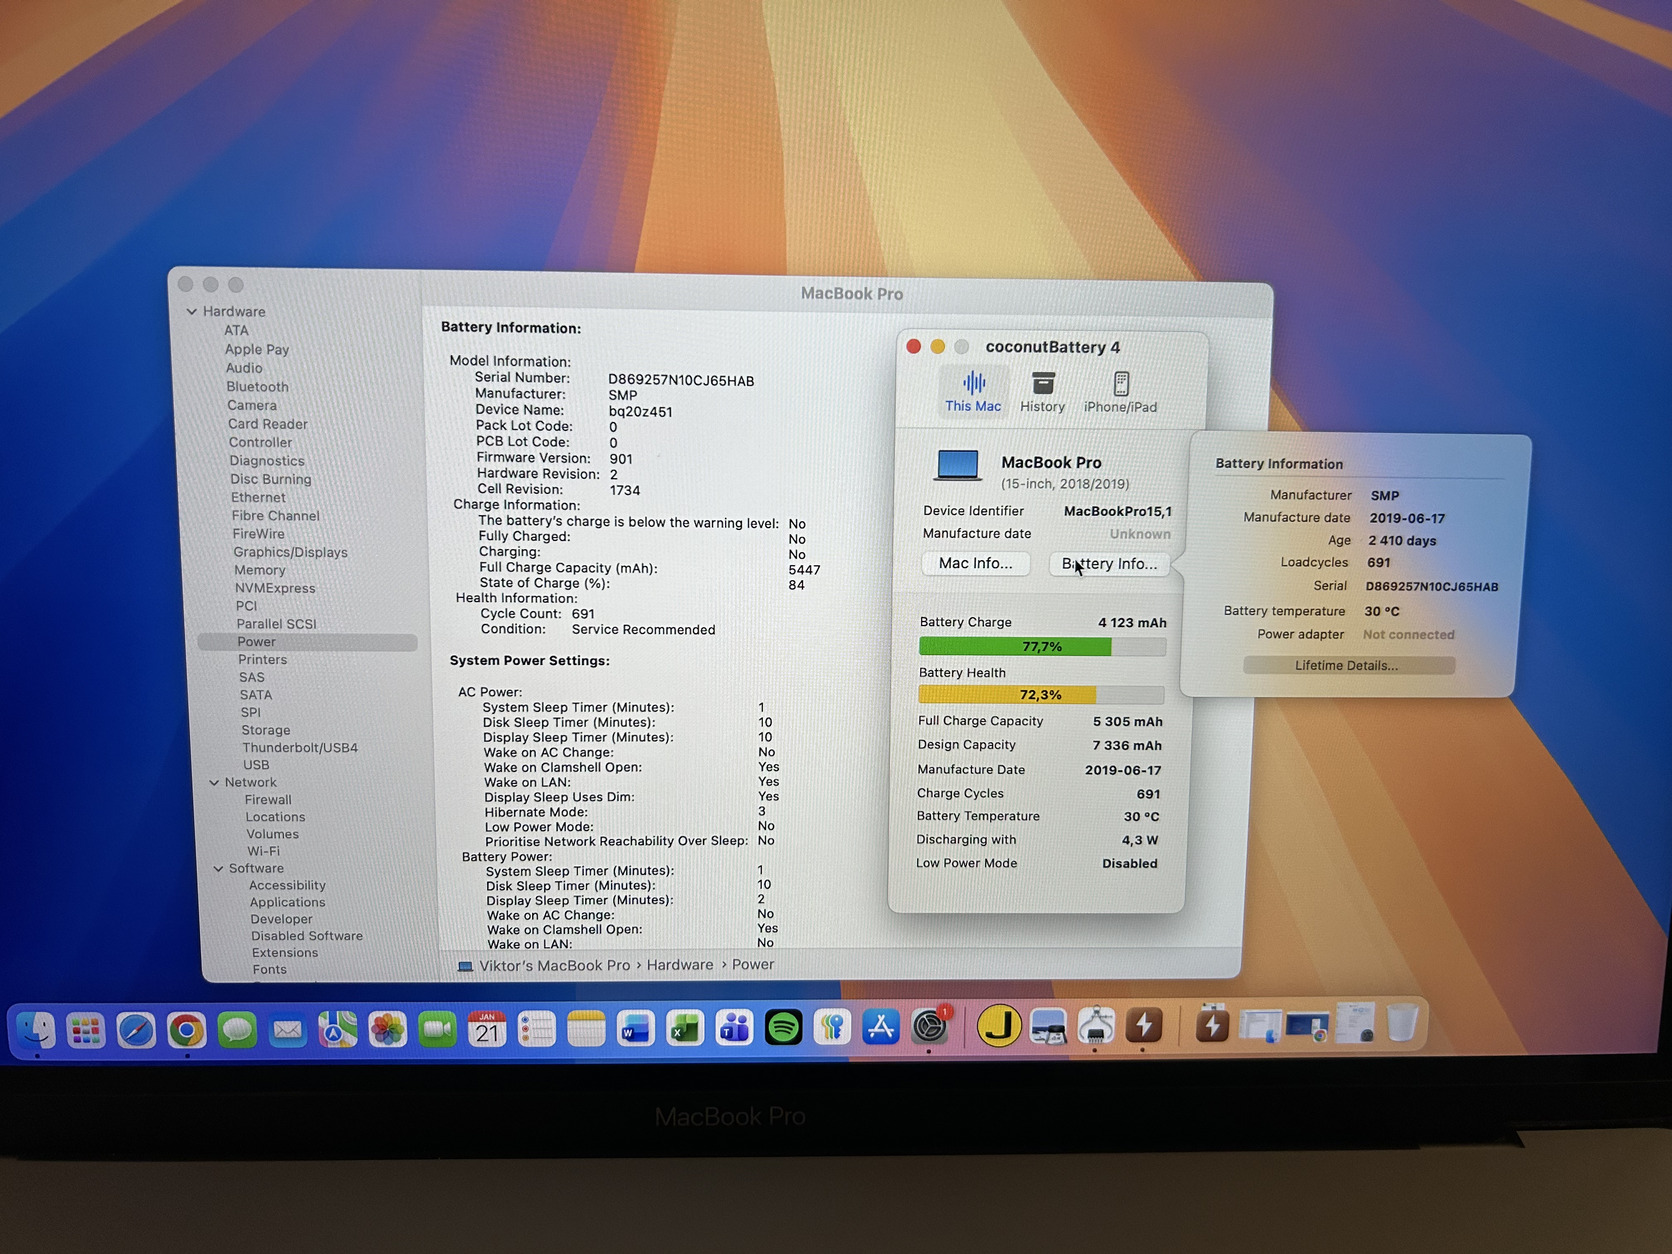Viewport: 1672px width, 1254px height.
Task: Select Power in the Hardware sidebar
Action: (x=308, y=642)
